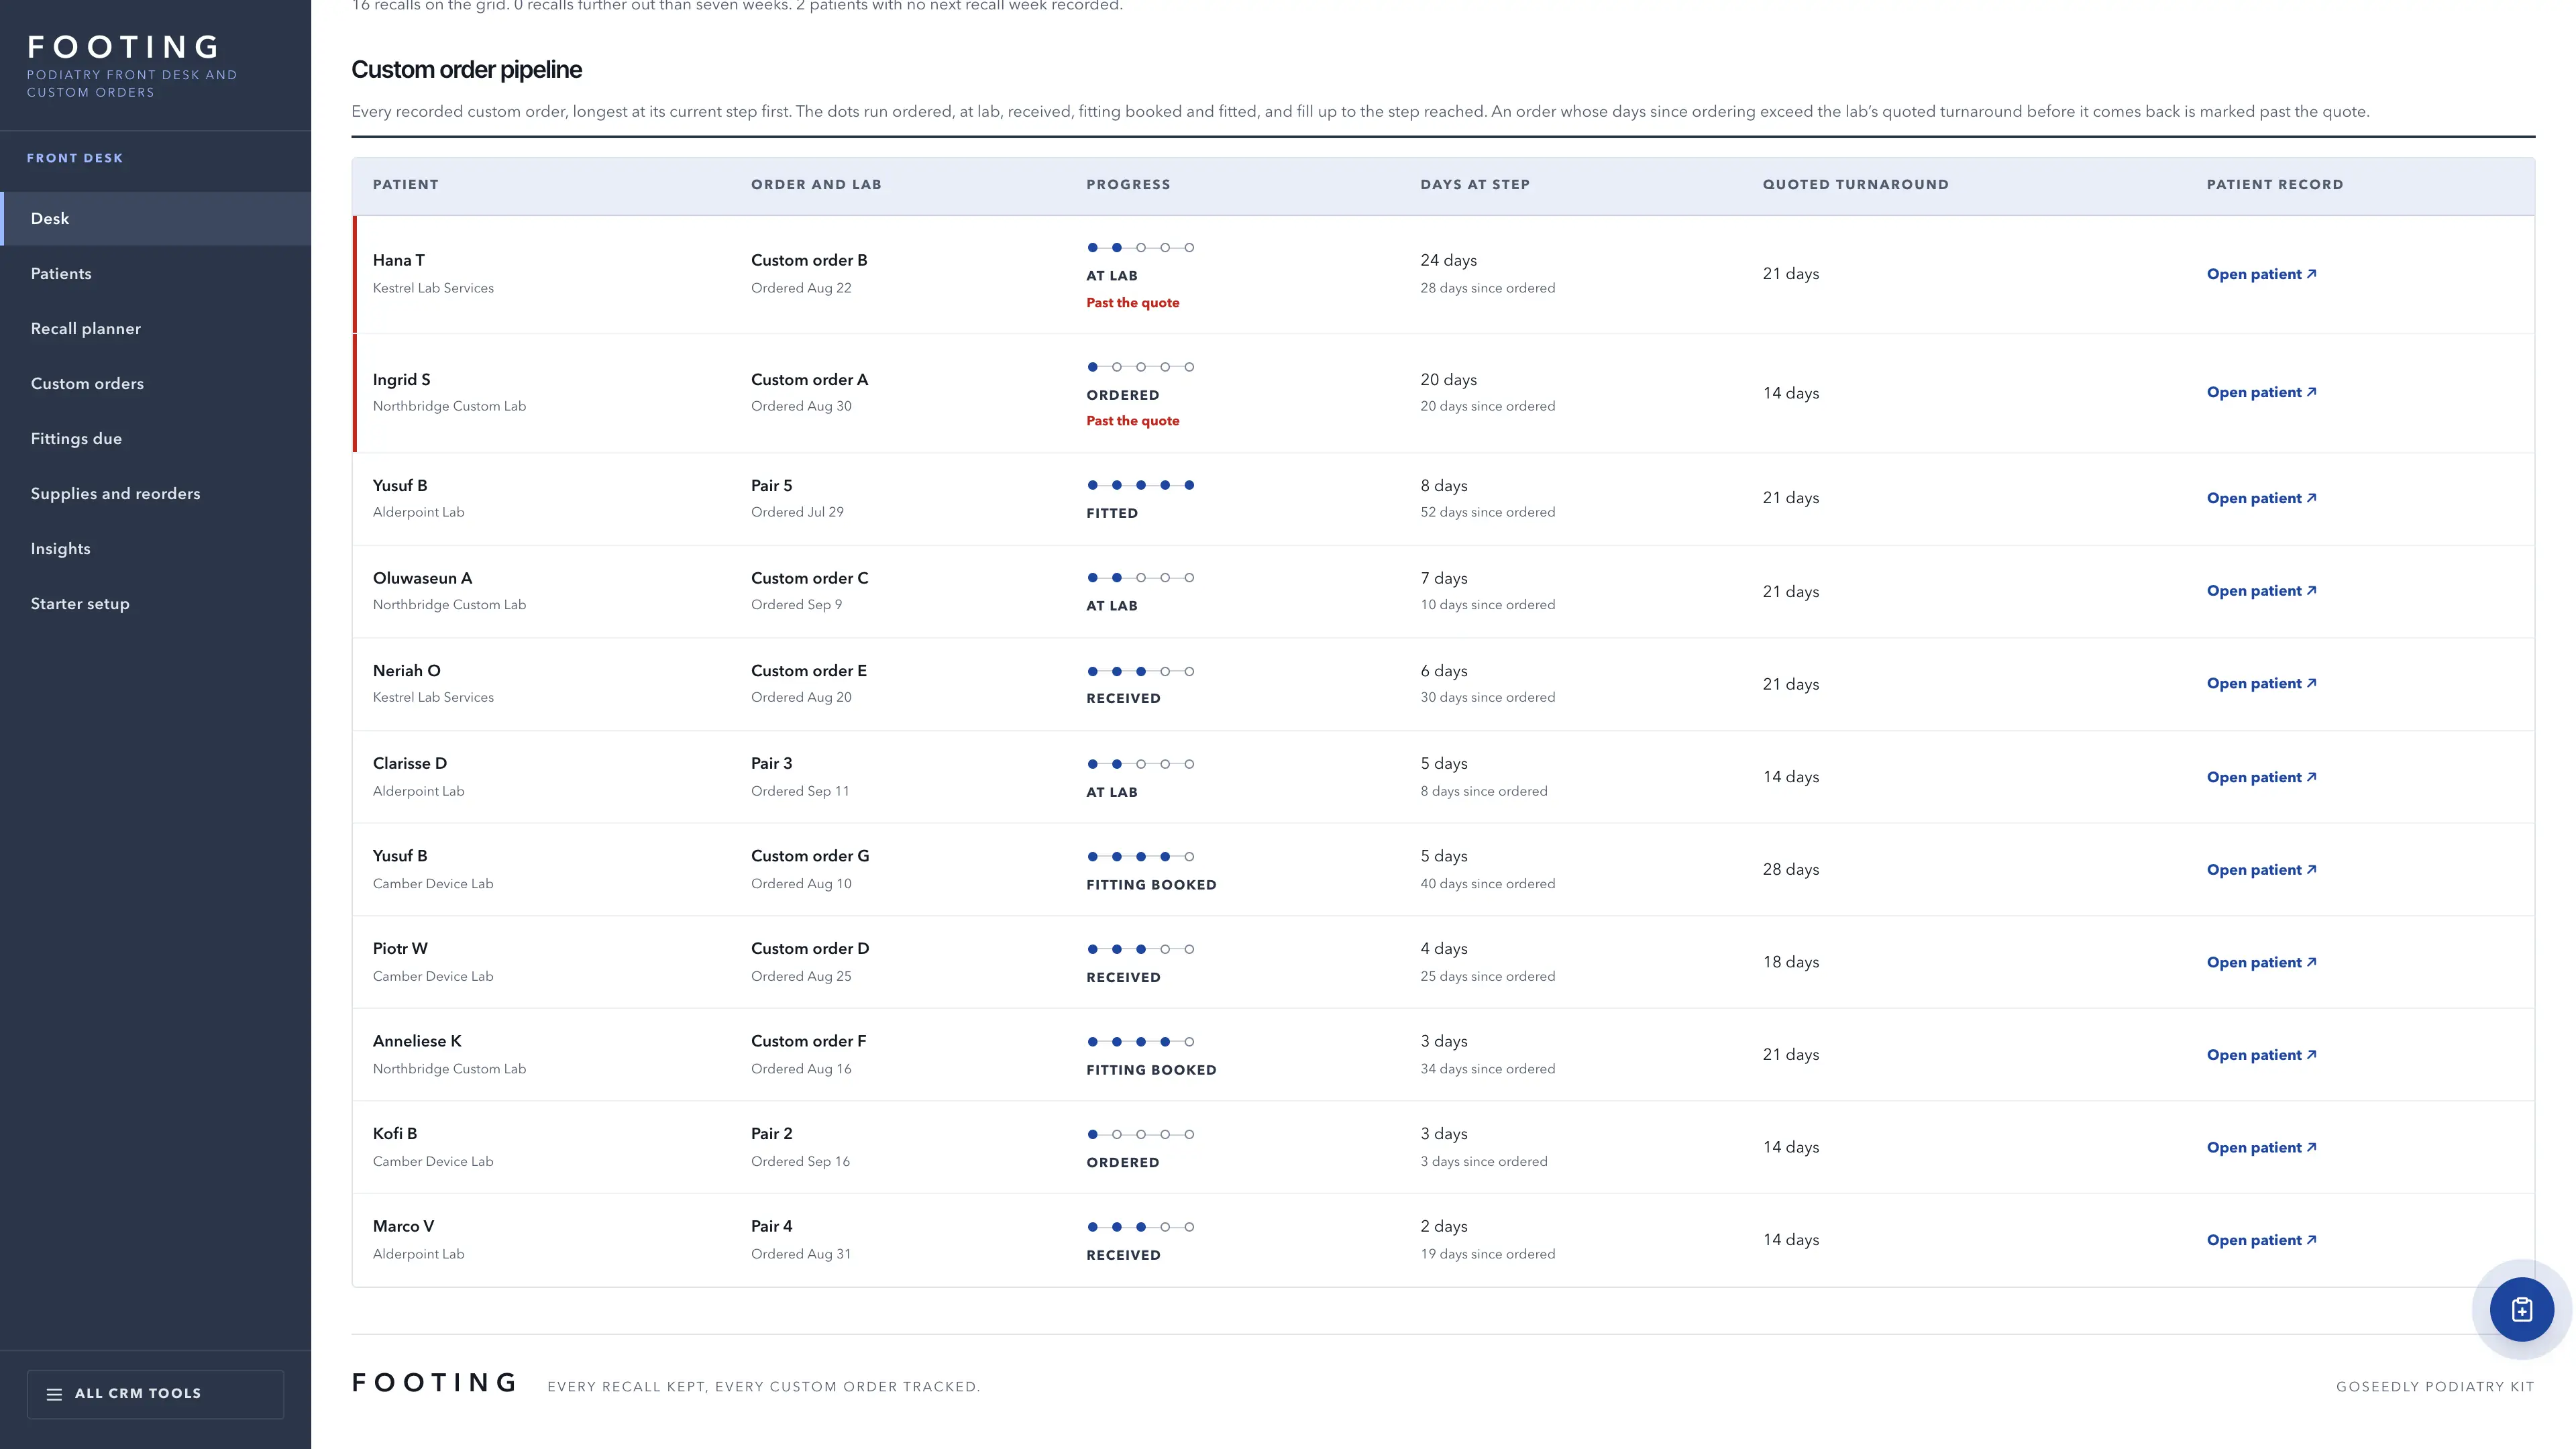
Task: Click the at lab dot in Hana T's progress
Action: click(1117, 247)
